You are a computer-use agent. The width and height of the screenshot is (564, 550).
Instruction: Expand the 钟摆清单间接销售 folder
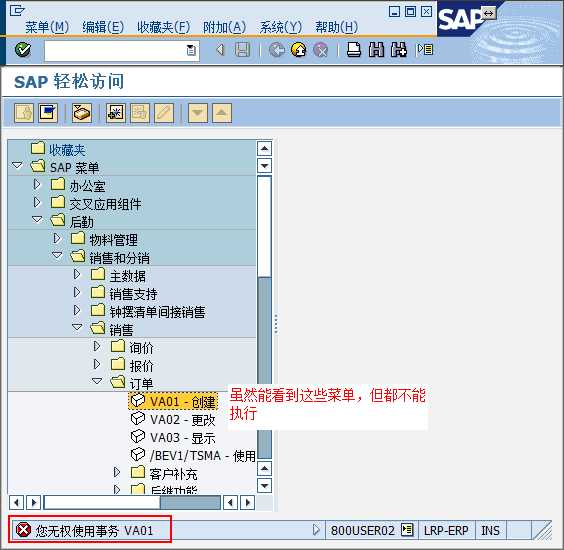point(77,310)
